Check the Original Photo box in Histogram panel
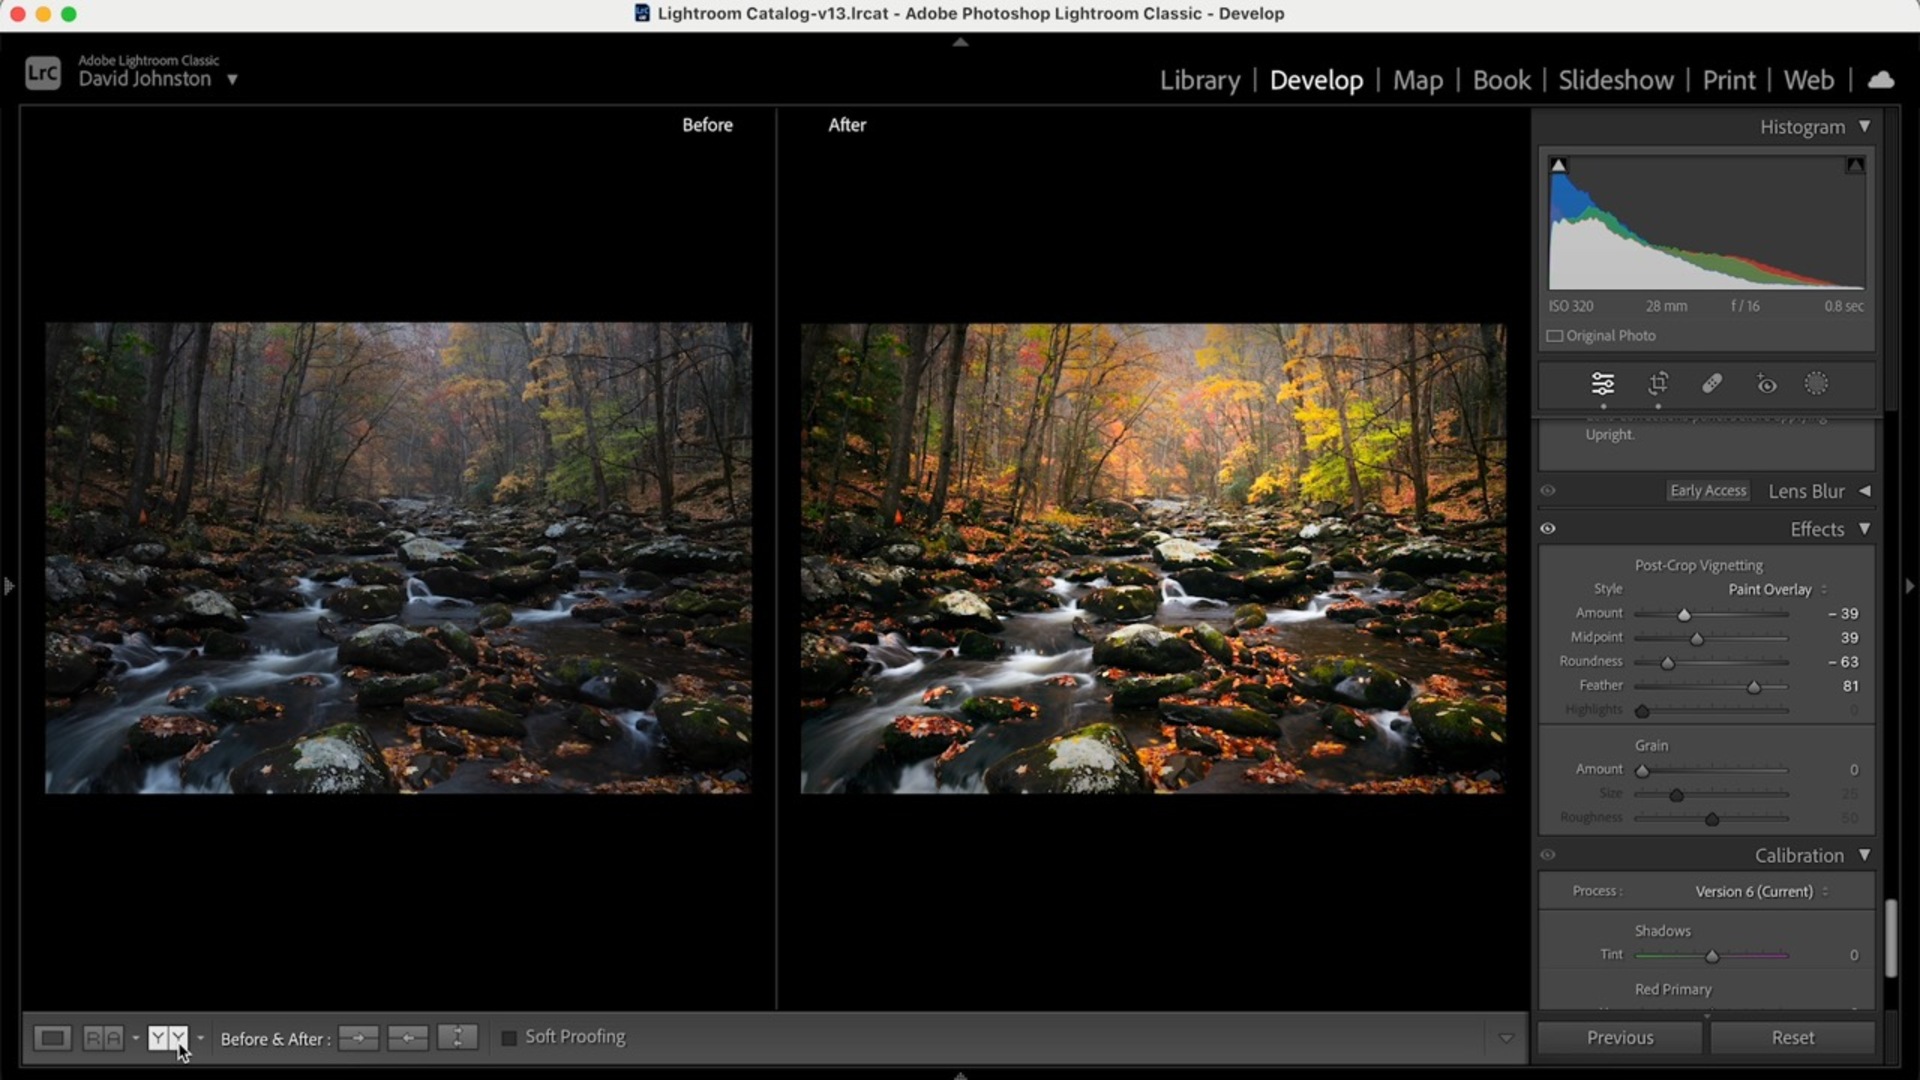This screenshot has height=1080, width=1920. point(1556,336)
